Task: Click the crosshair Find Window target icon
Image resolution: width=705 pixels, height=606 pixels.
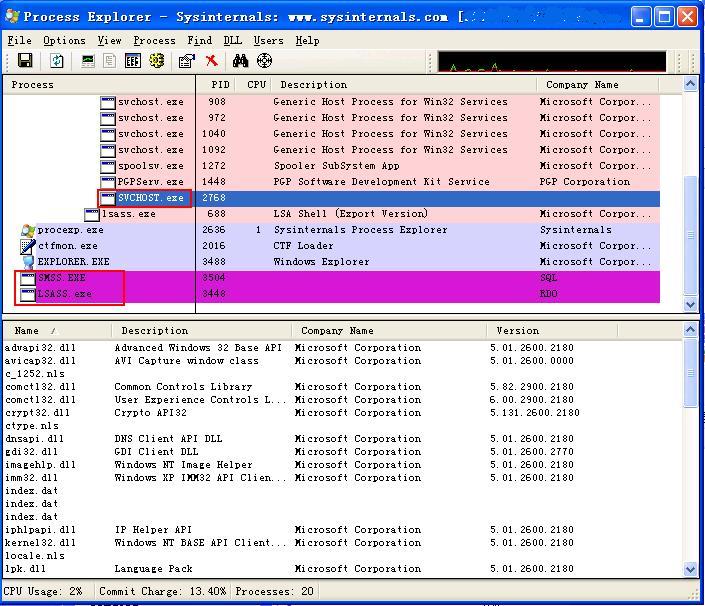Action: pyautogui.click(x=265, y=61)
